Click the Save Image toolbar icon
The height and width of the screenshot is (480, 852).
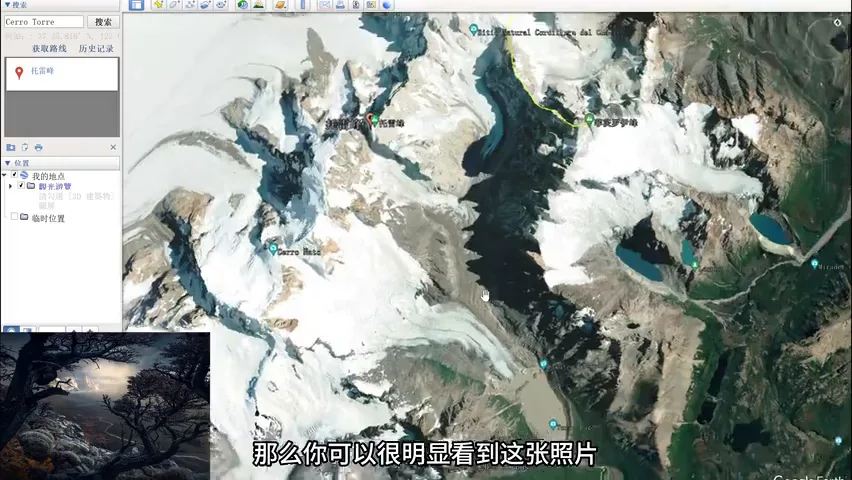tap(356, 5)
